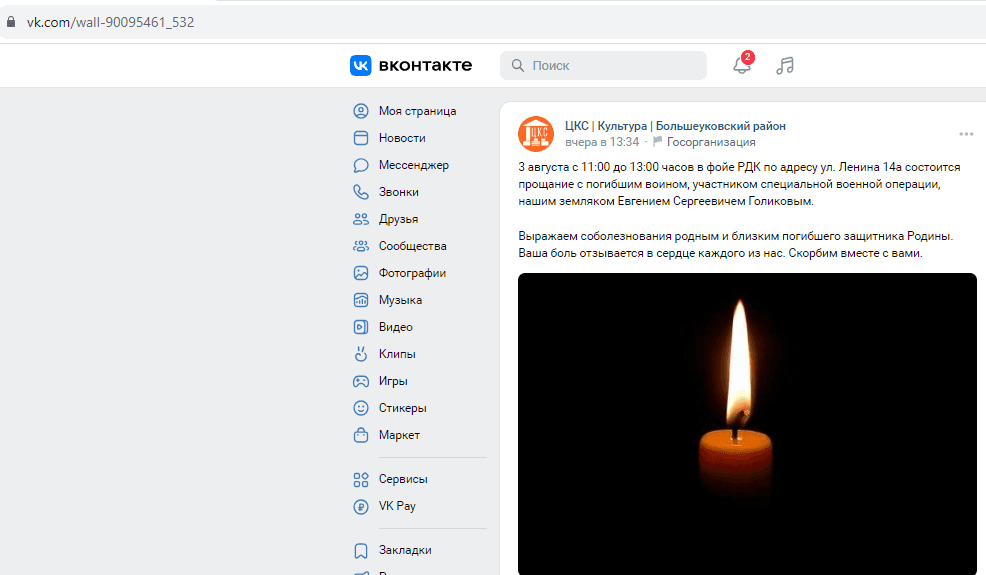This screenshot has height=575, width=986.
Task: Open Стикеры text in sidebar
Action: click(402, 409)
